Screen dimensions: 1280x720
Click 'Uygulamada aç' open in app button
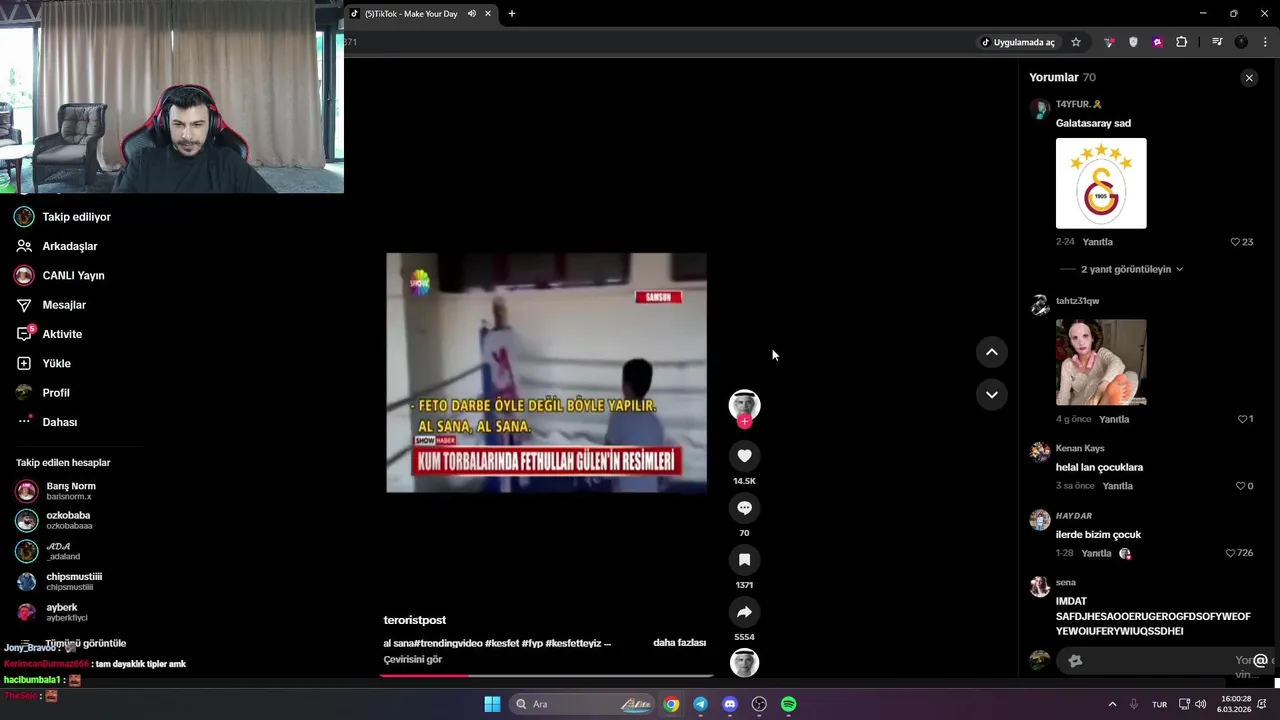point(1018,42)
